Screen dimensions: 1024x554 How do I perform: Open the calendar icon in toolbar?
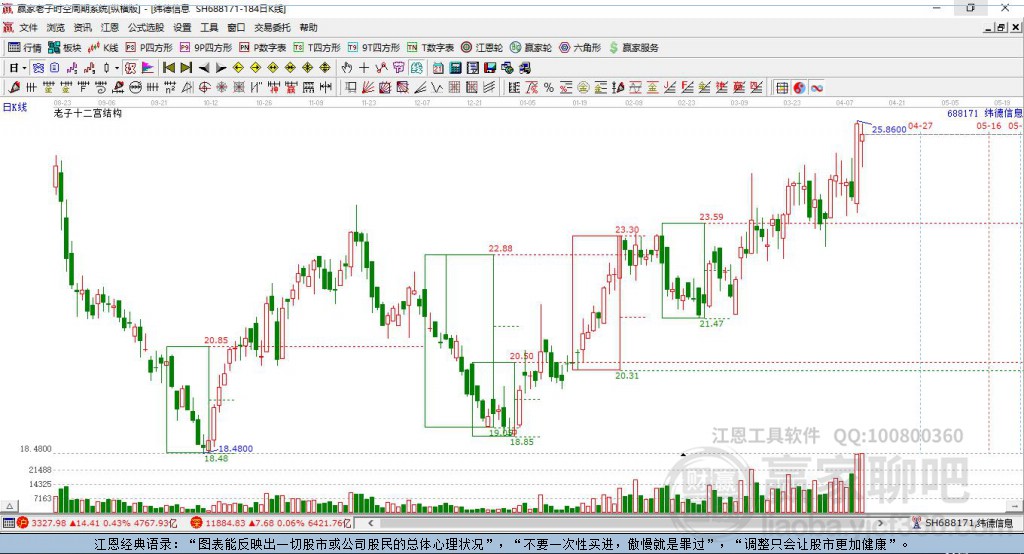click(438, 68)
